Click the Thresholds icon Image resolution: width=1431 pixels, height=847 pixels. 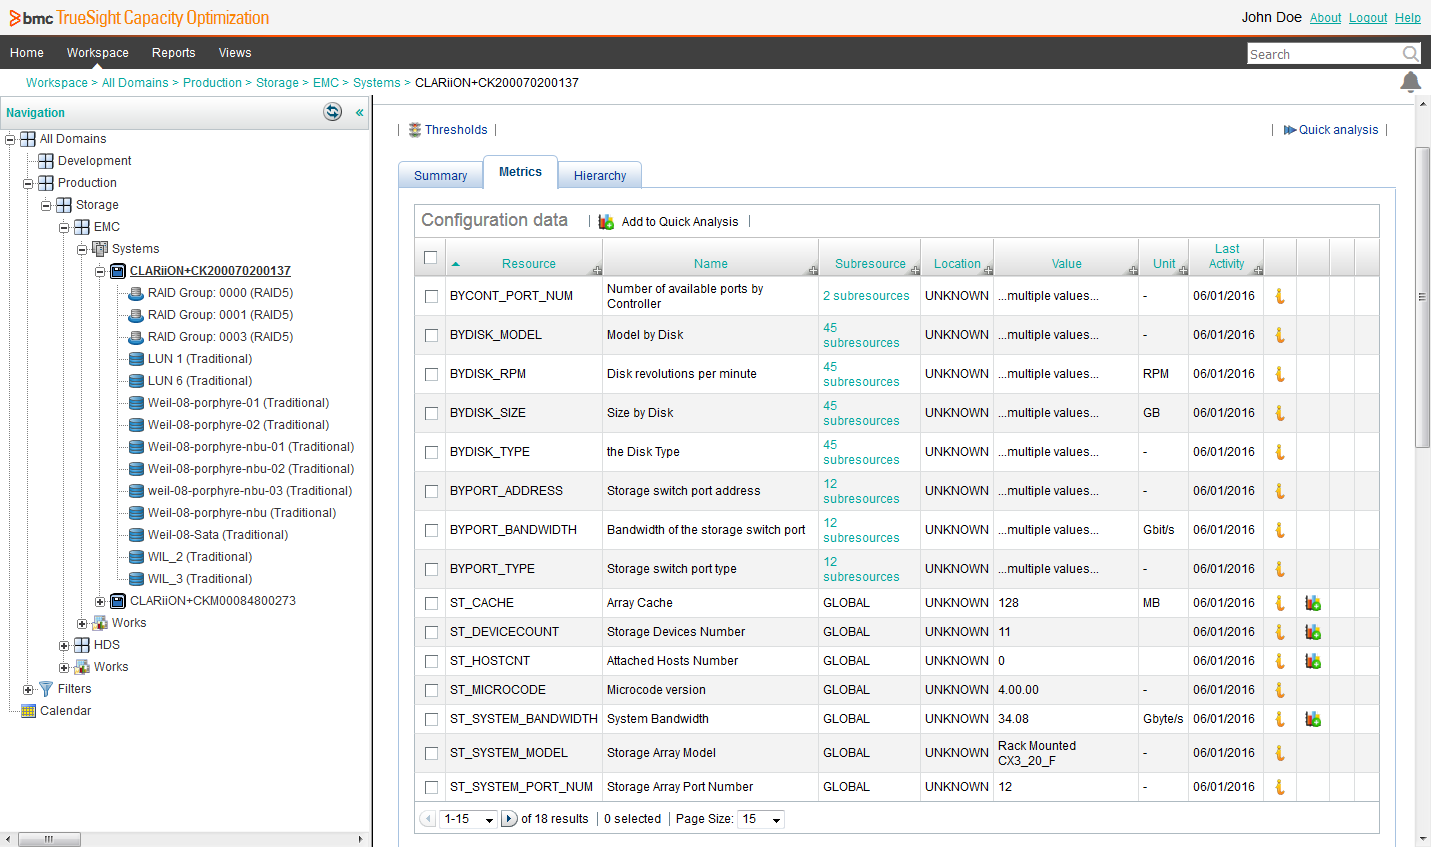point(415,130)
